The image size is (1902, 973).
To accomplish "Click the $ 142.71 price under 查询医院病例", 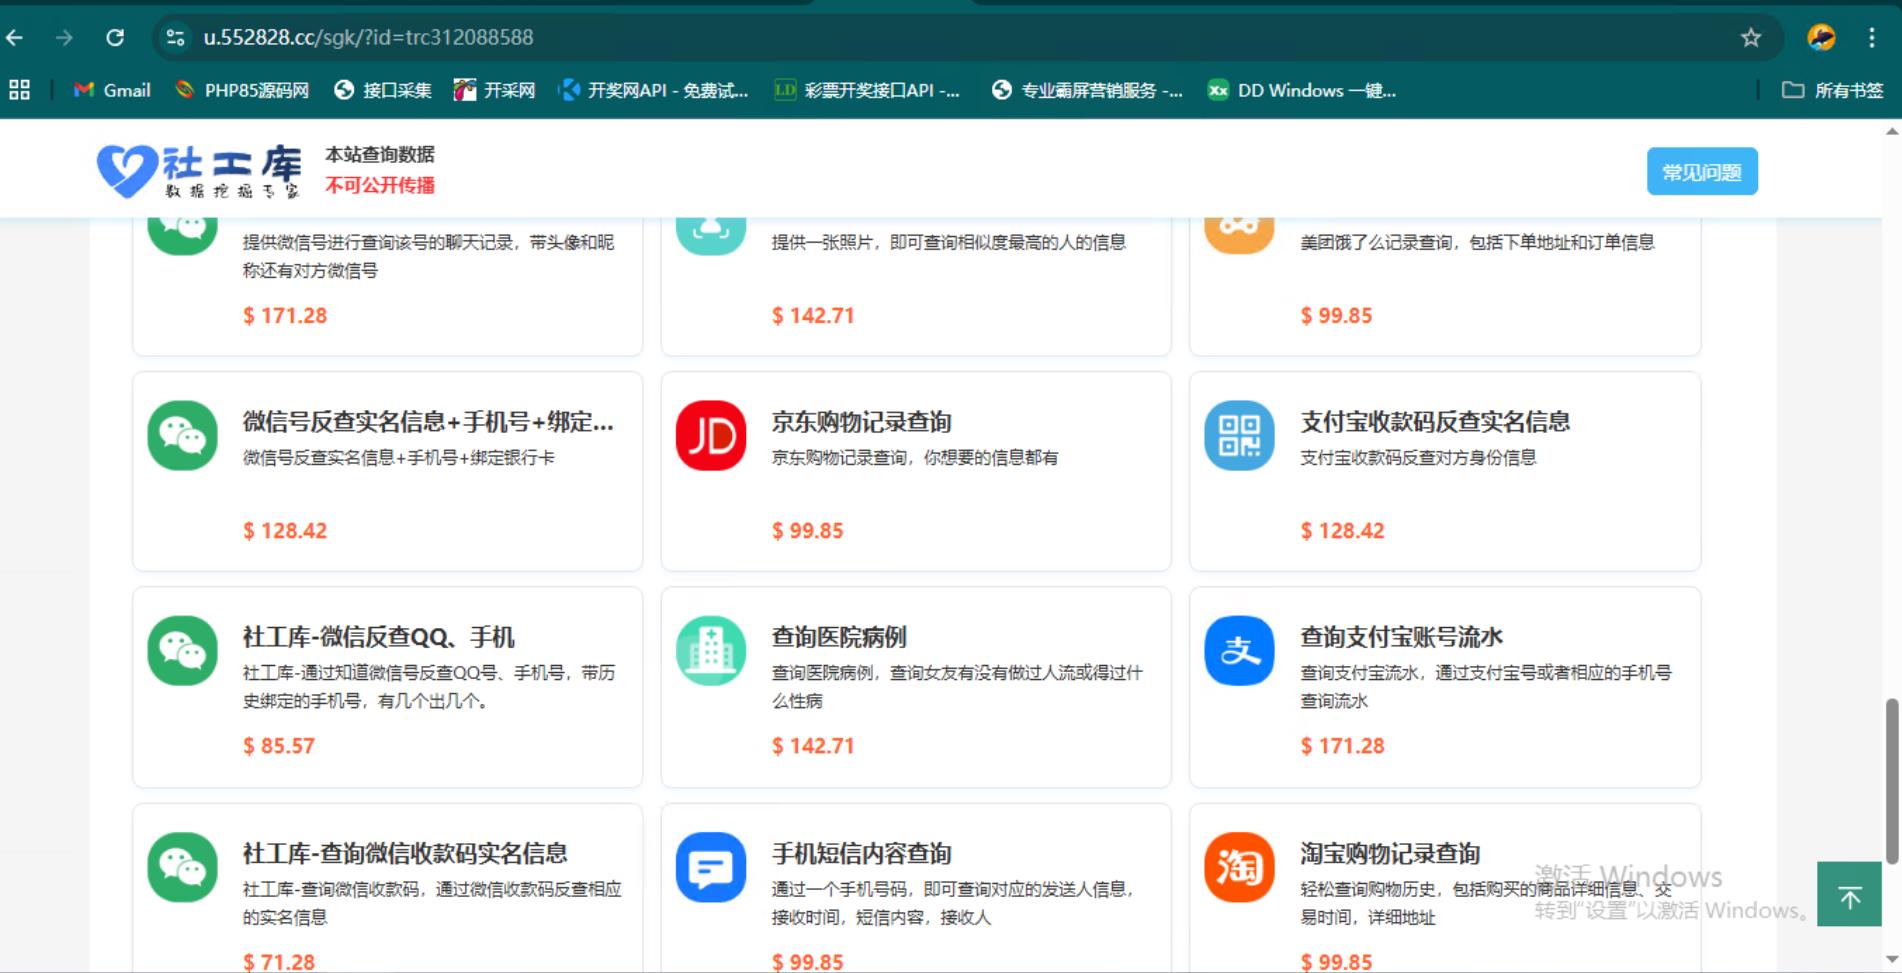I will [813, 746].
